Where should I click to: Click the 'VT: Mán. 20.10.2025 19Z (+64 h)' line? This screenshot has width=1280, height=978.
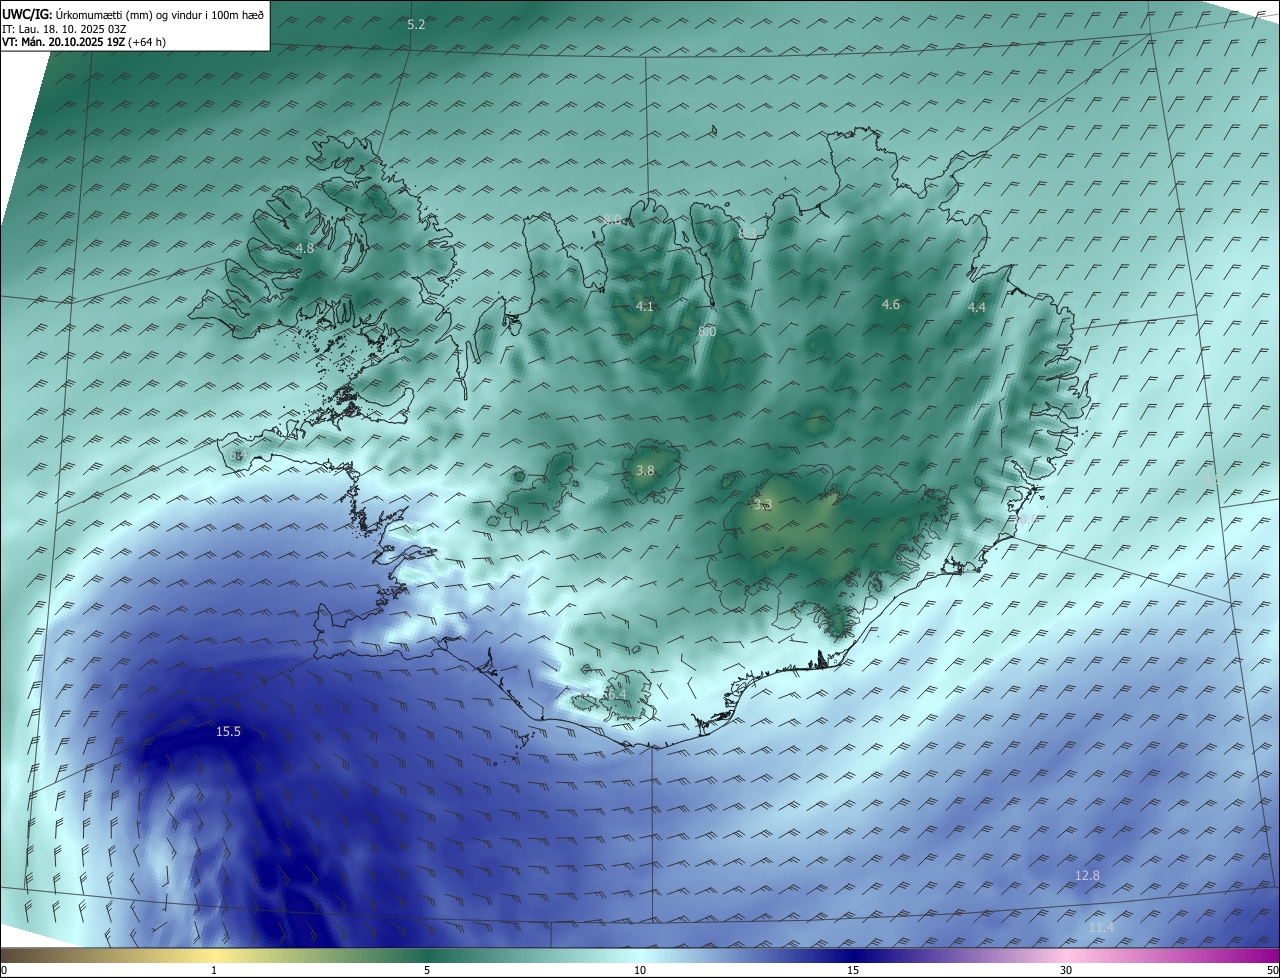point(83,42)
